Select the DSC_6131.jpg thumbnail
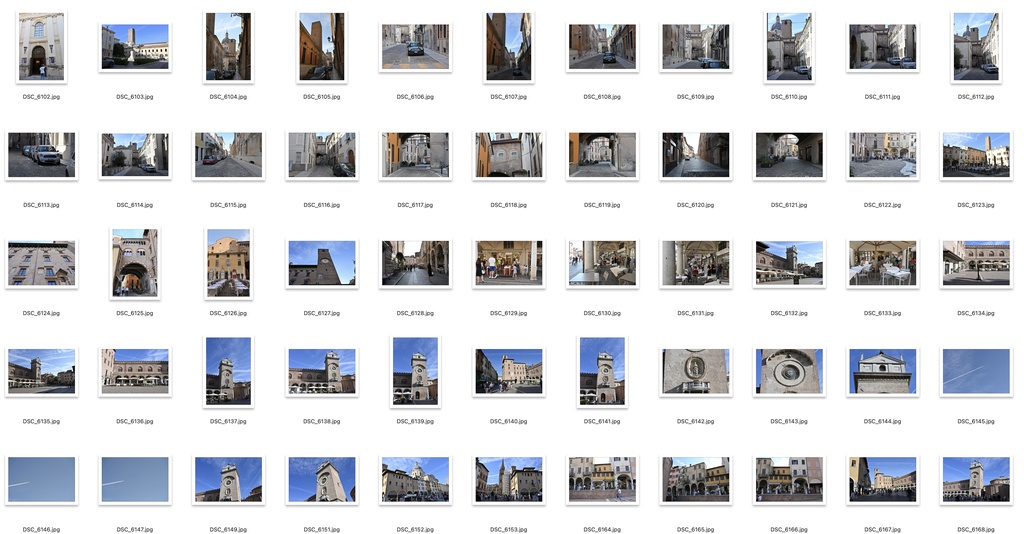Viewport: 1024px width, 534px height. tap(695, 263)
